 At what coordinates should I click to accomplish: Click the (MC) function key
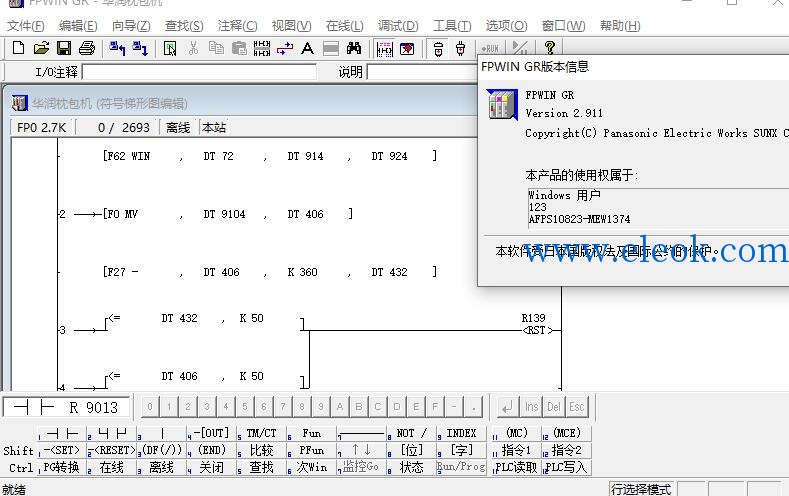516,433
